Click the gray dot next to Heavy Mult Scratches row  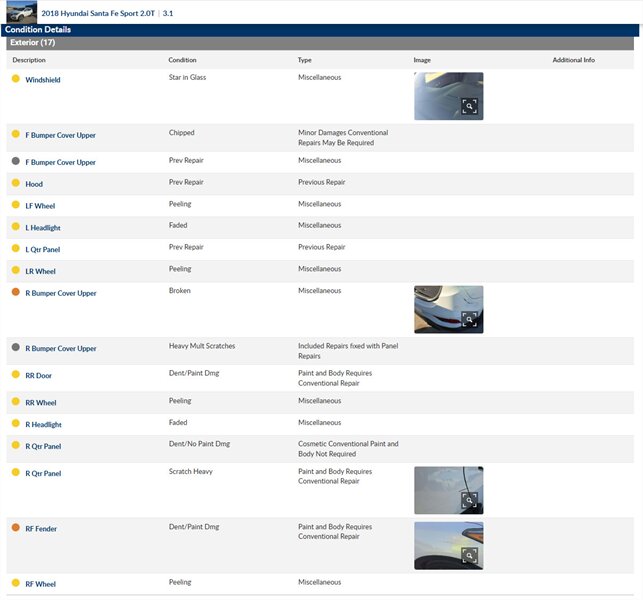click(15, 348)
